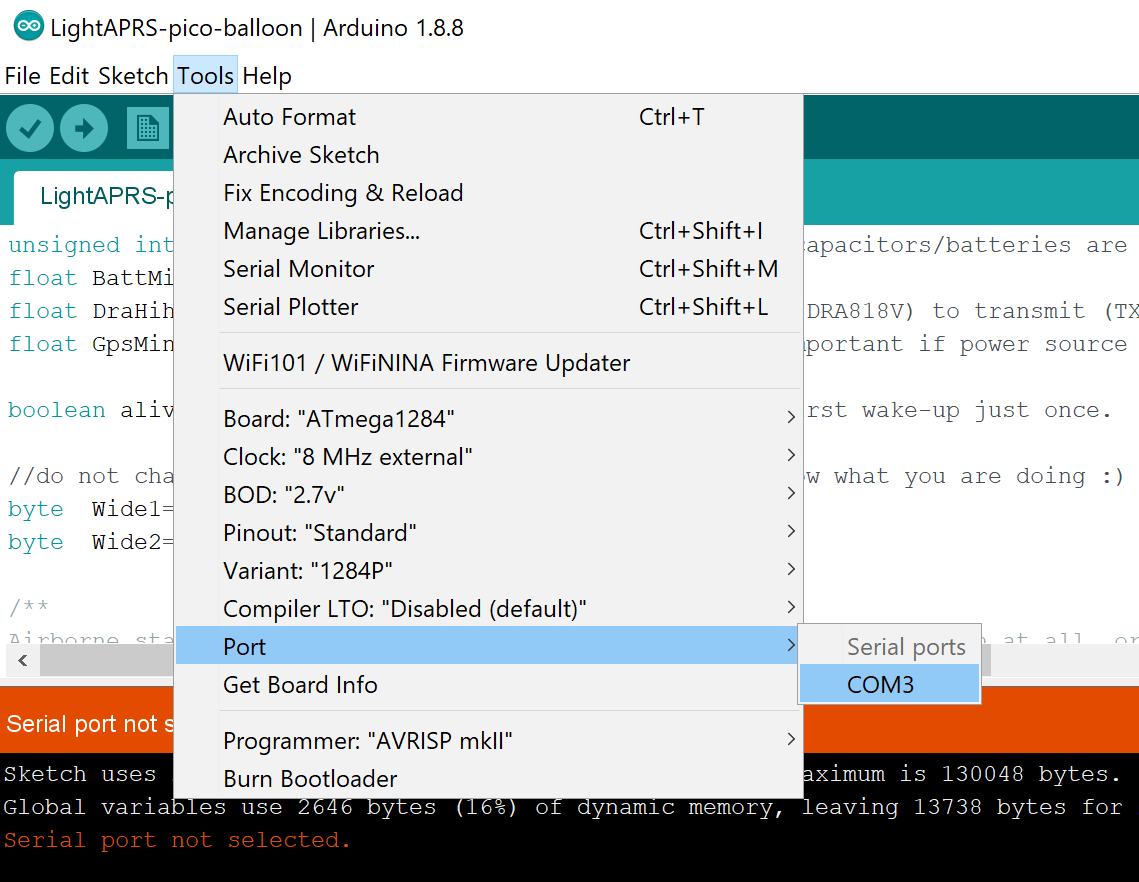Click the Upload arrow toolbar icon

pos(84,128)
